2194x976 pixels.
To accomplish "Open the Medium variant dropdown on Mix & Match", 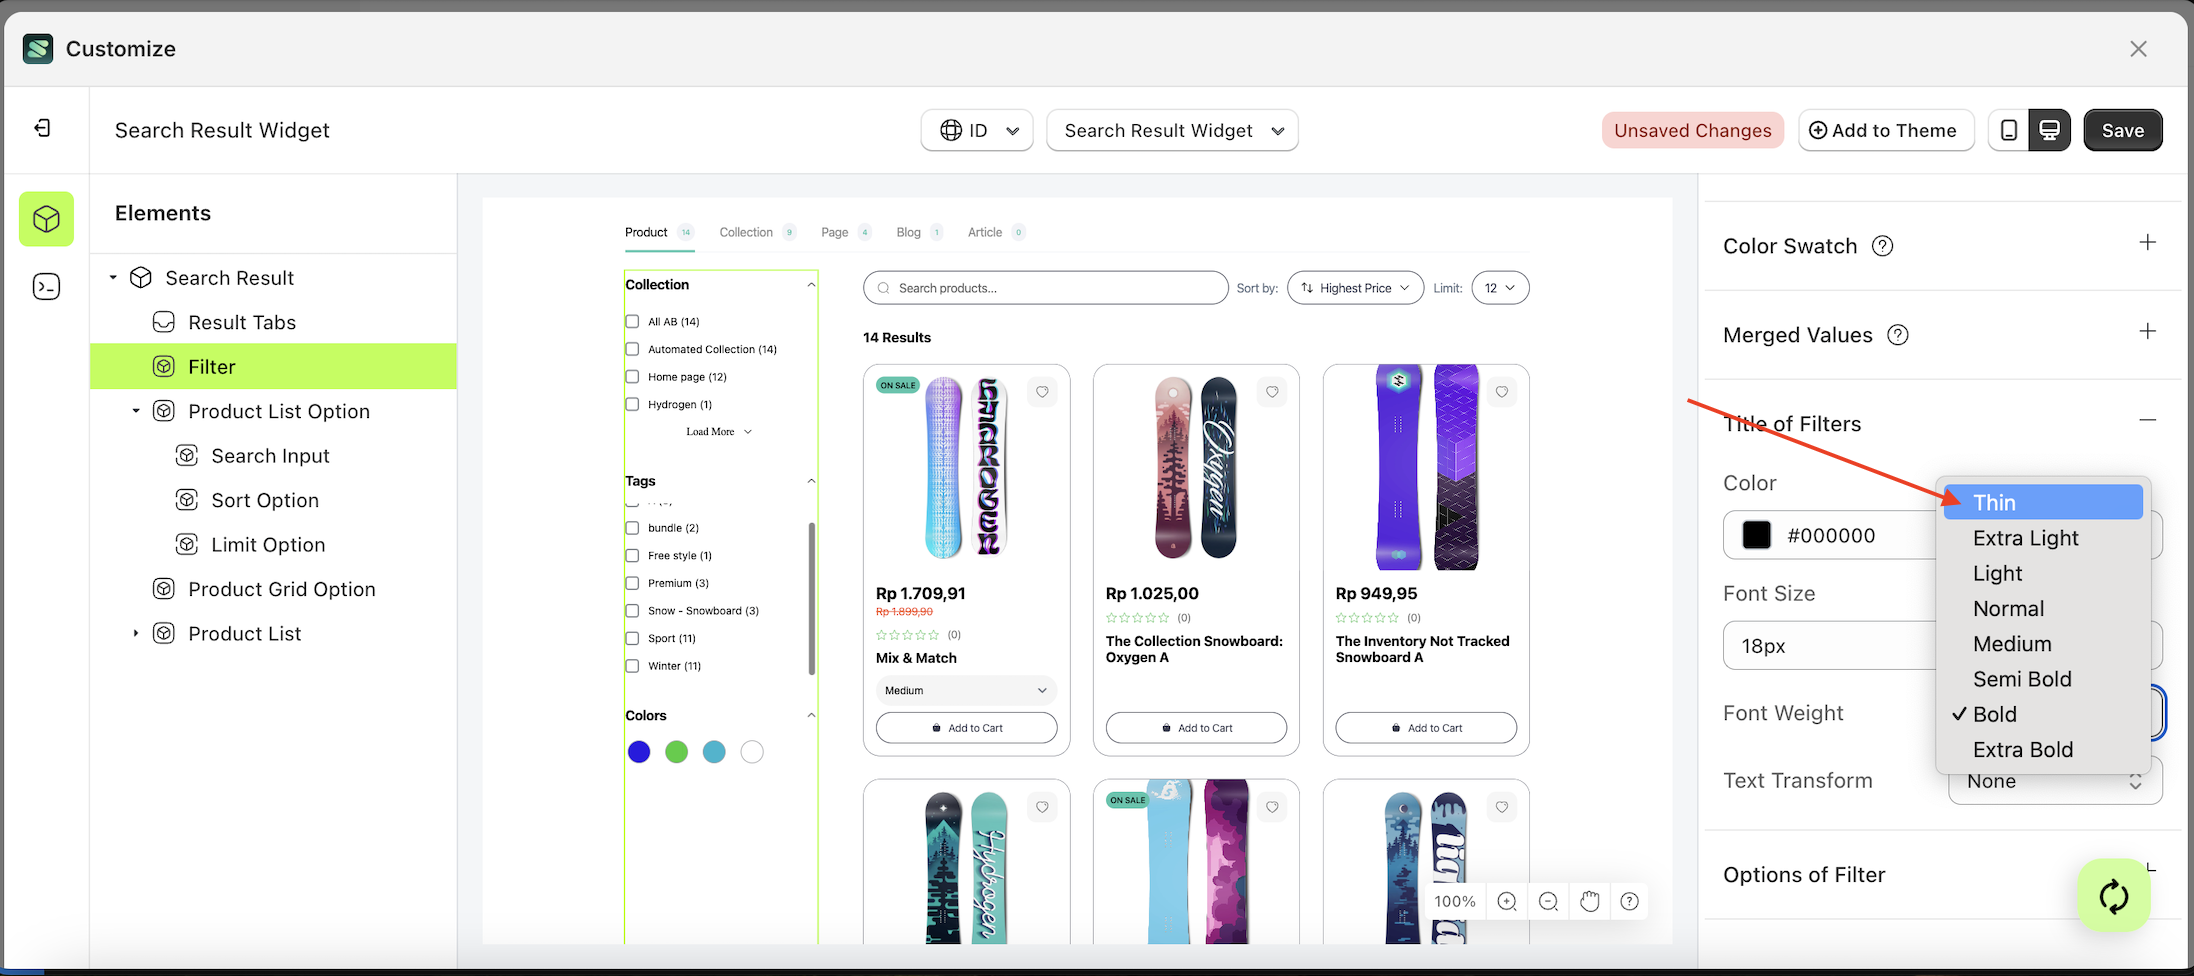I will [965, 690].
